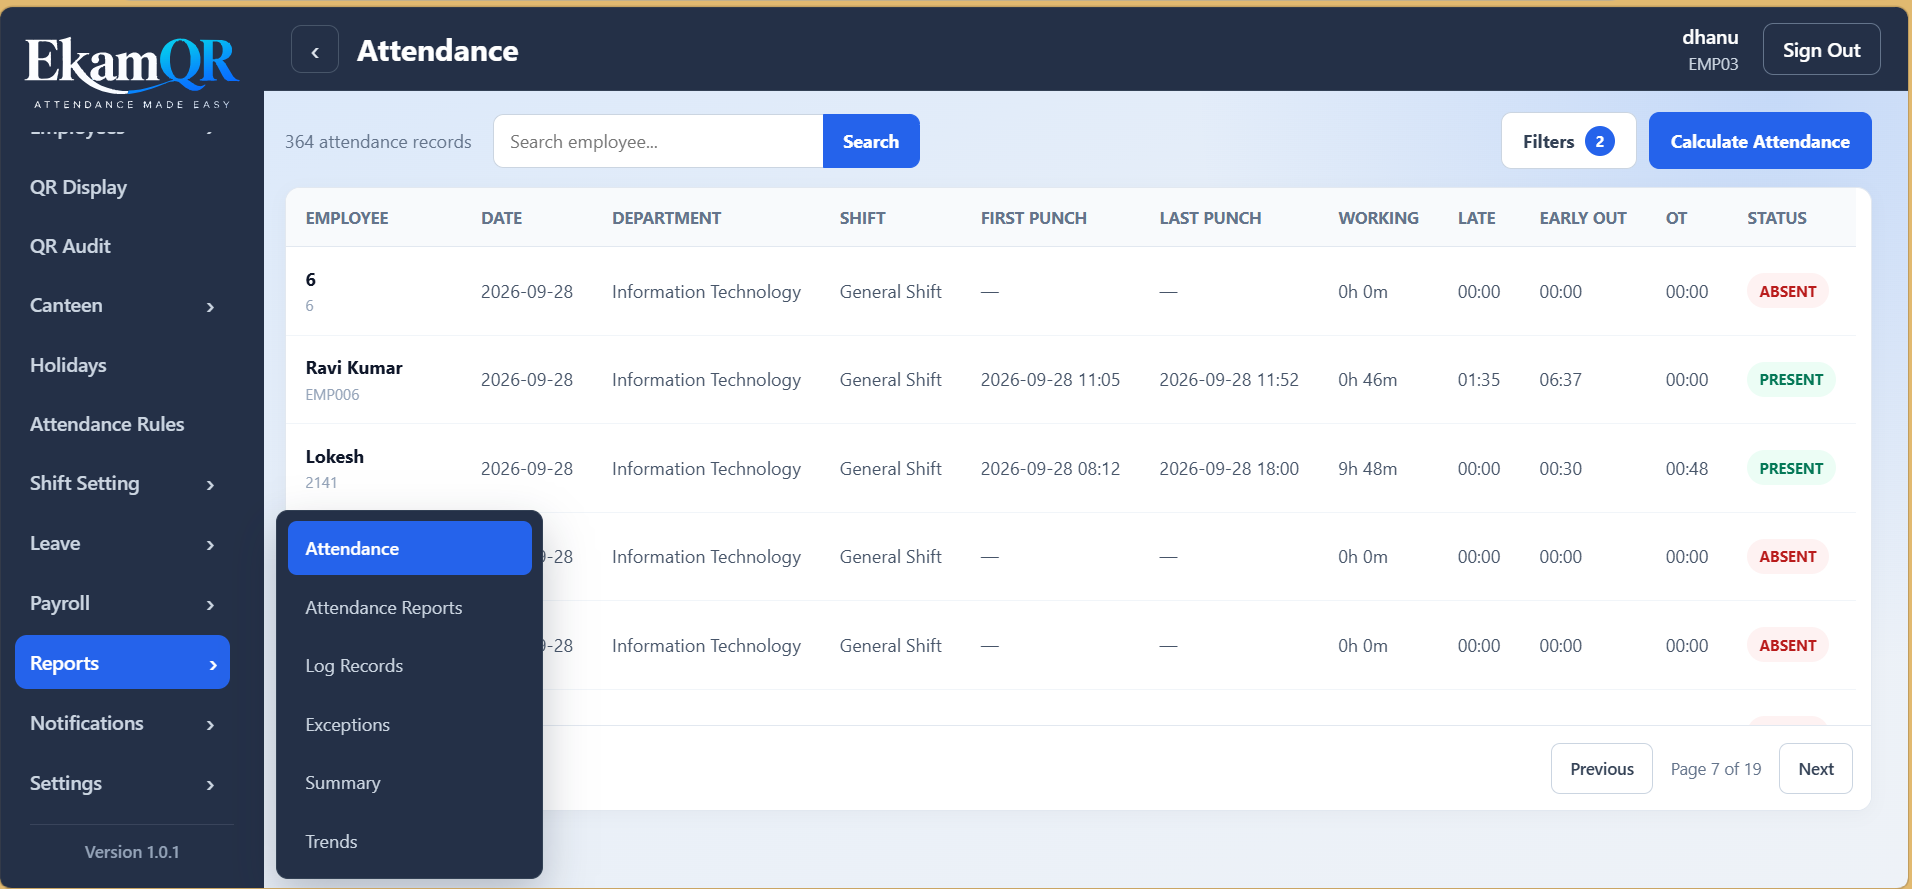Image resolution: width=1912 pixels, height=889 pixels.
Task: Go to the Next page
Action: [1816, 769]
